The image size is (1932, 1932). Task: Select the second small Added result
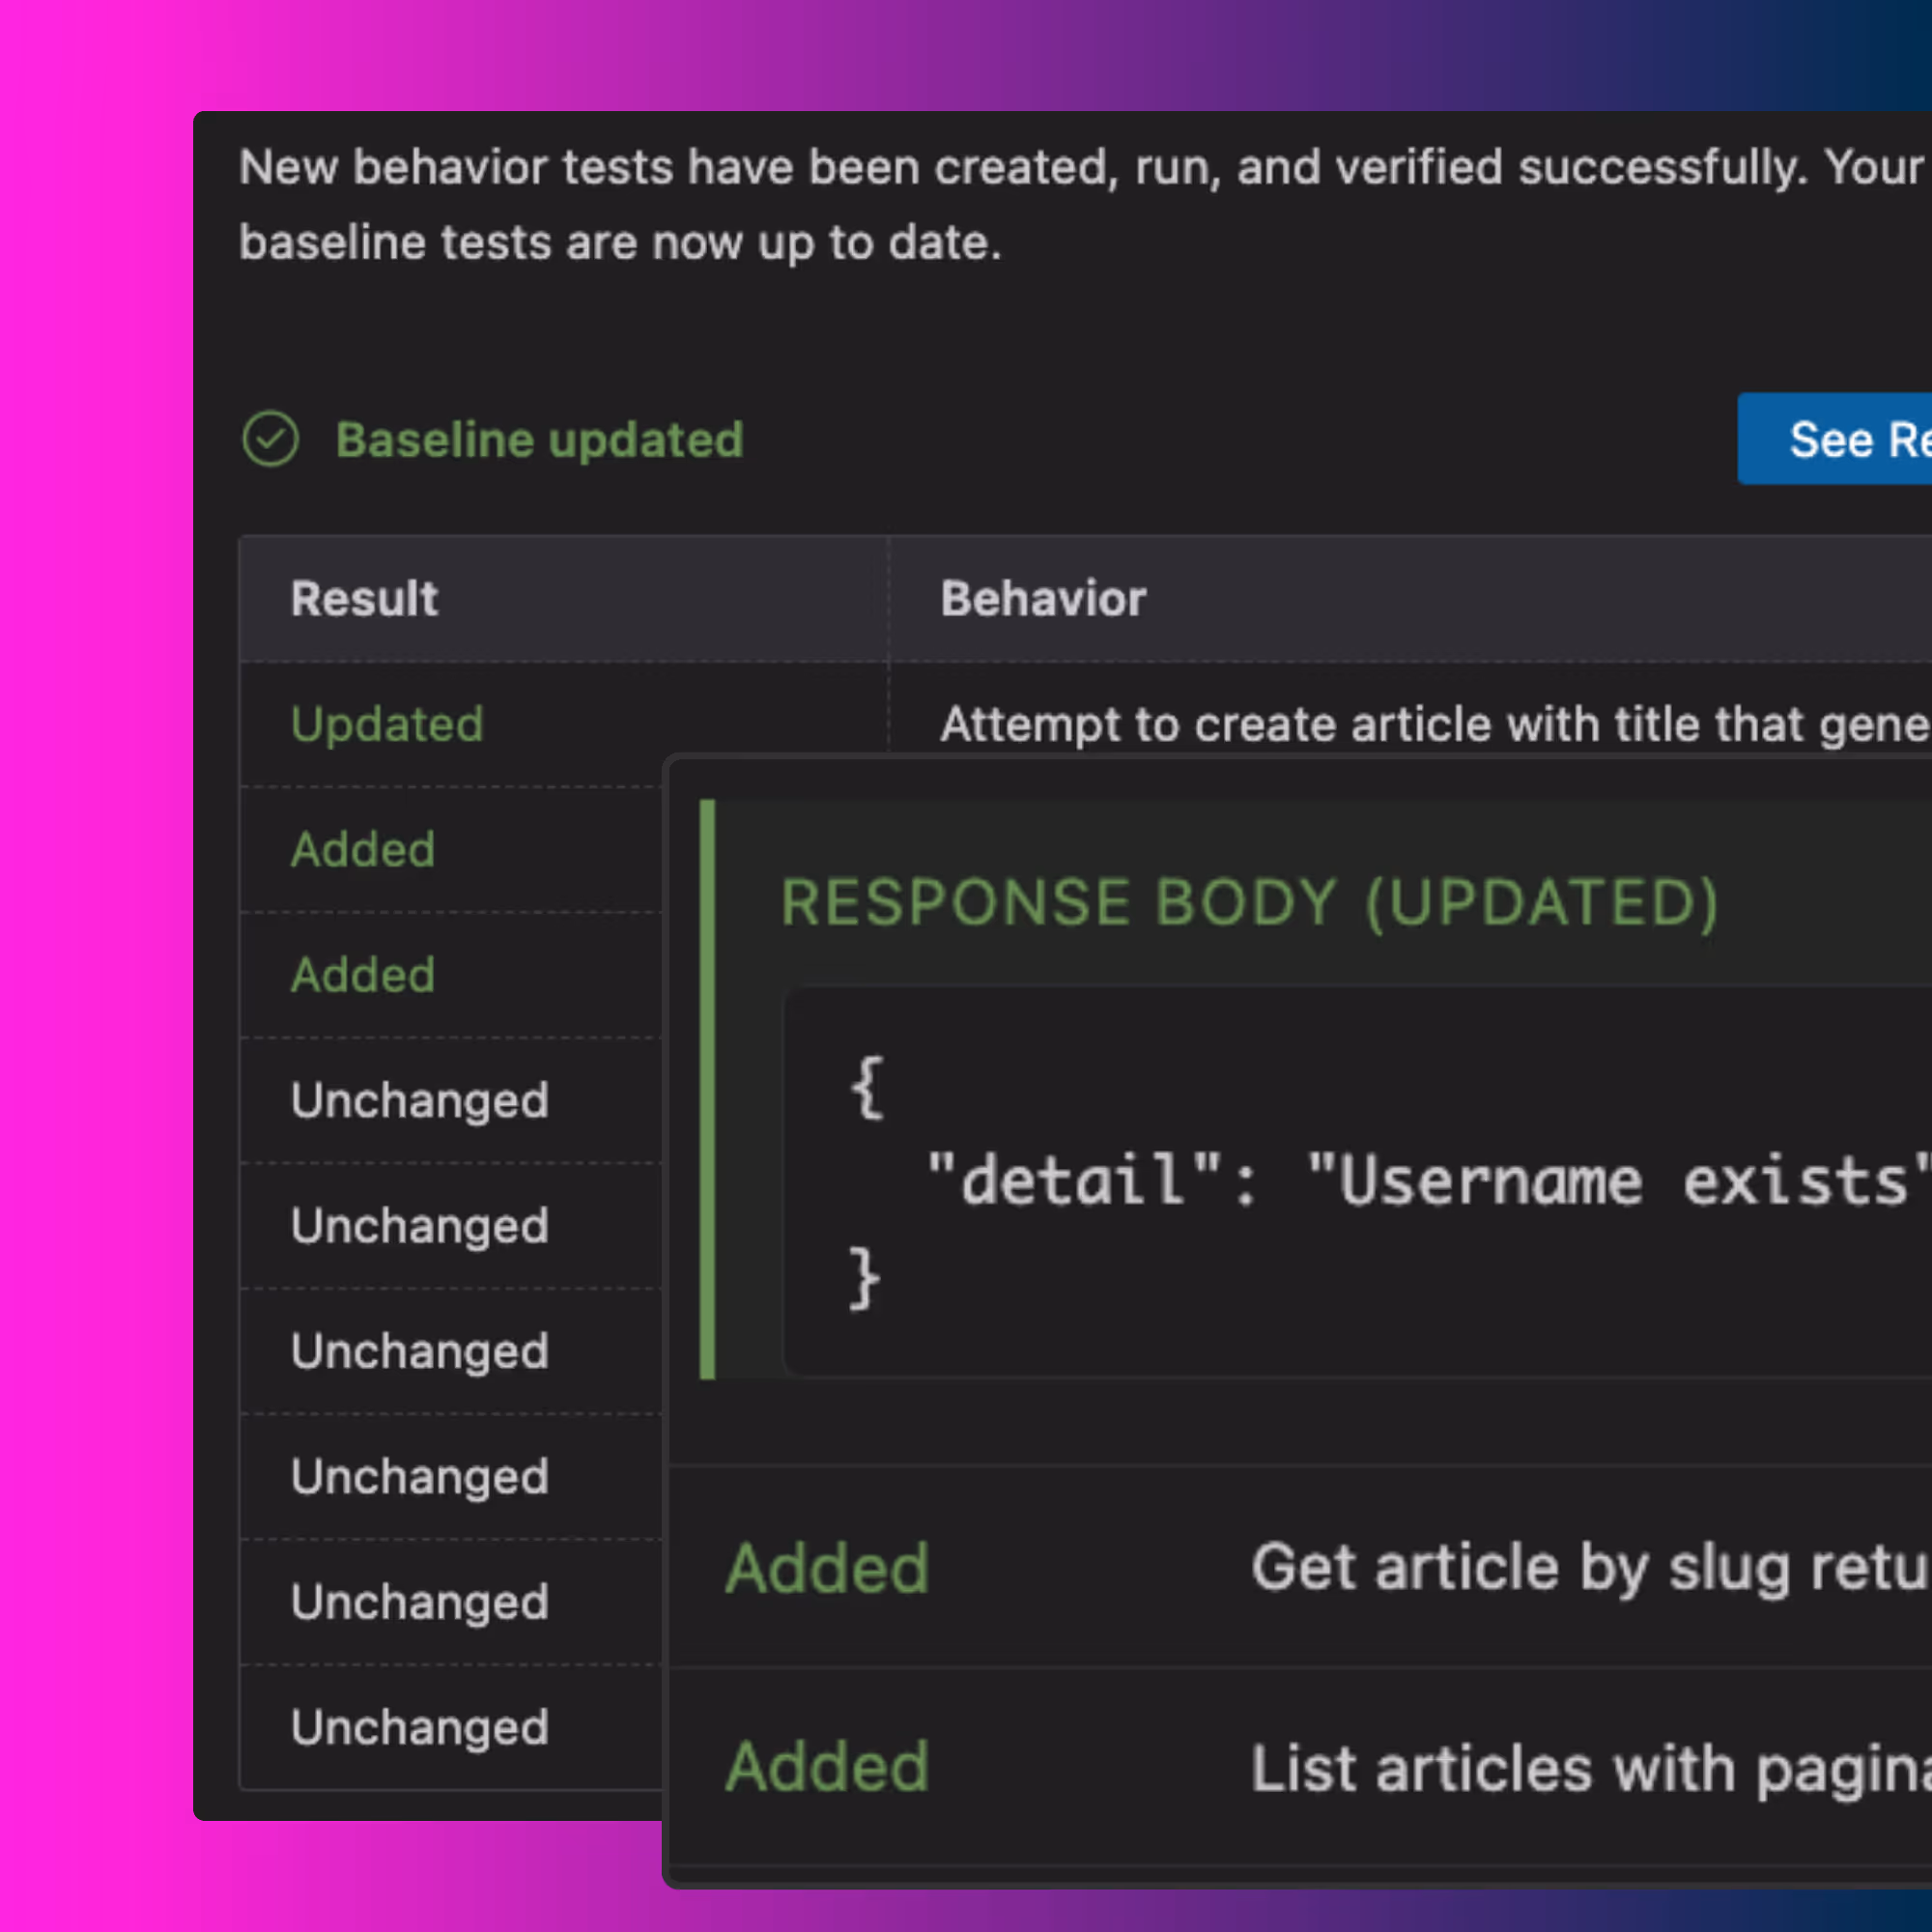tap(363, 975)
